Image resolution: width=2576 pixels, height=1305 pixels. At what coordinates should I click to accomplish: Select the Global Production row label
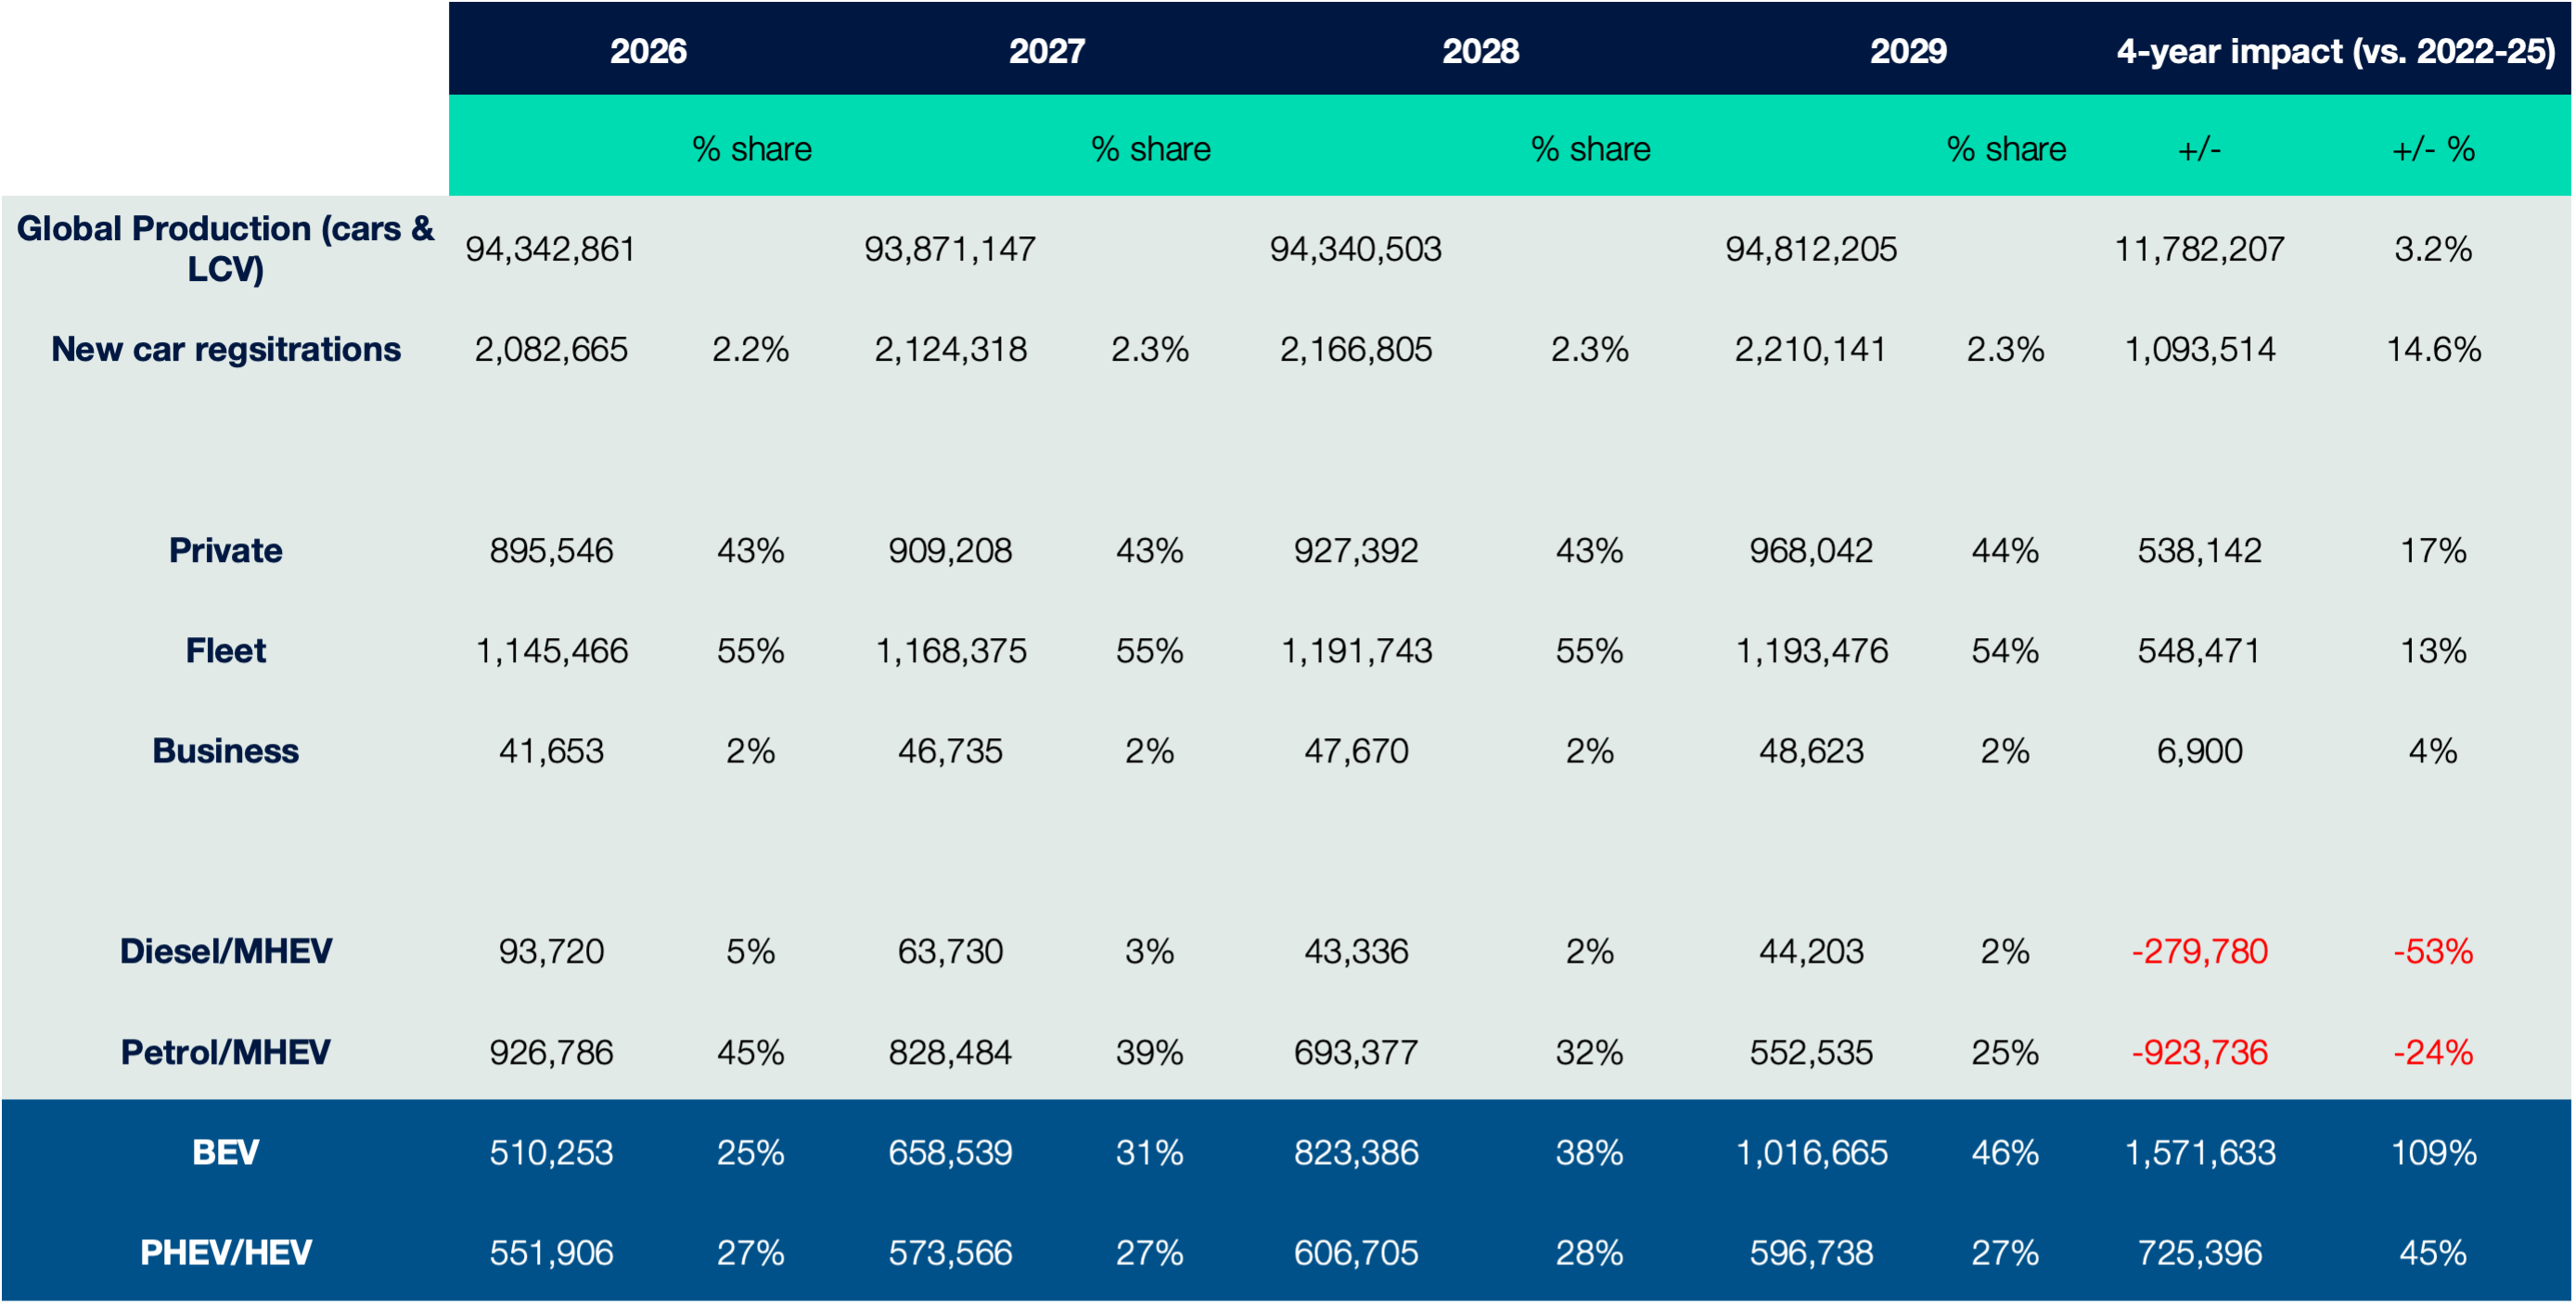[x=226, y=249]
